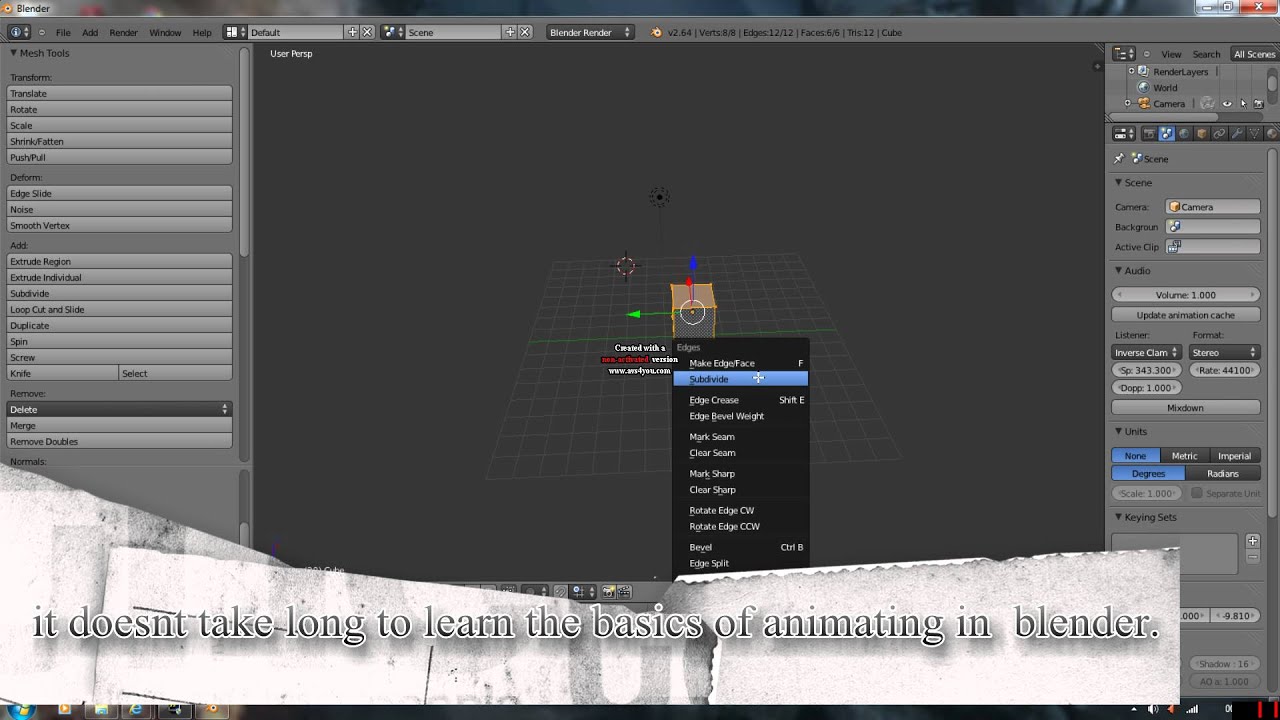This screenshot has width=1280, height=720.
Task: Expand the Camera tree item
Action: click(1128, 104)
